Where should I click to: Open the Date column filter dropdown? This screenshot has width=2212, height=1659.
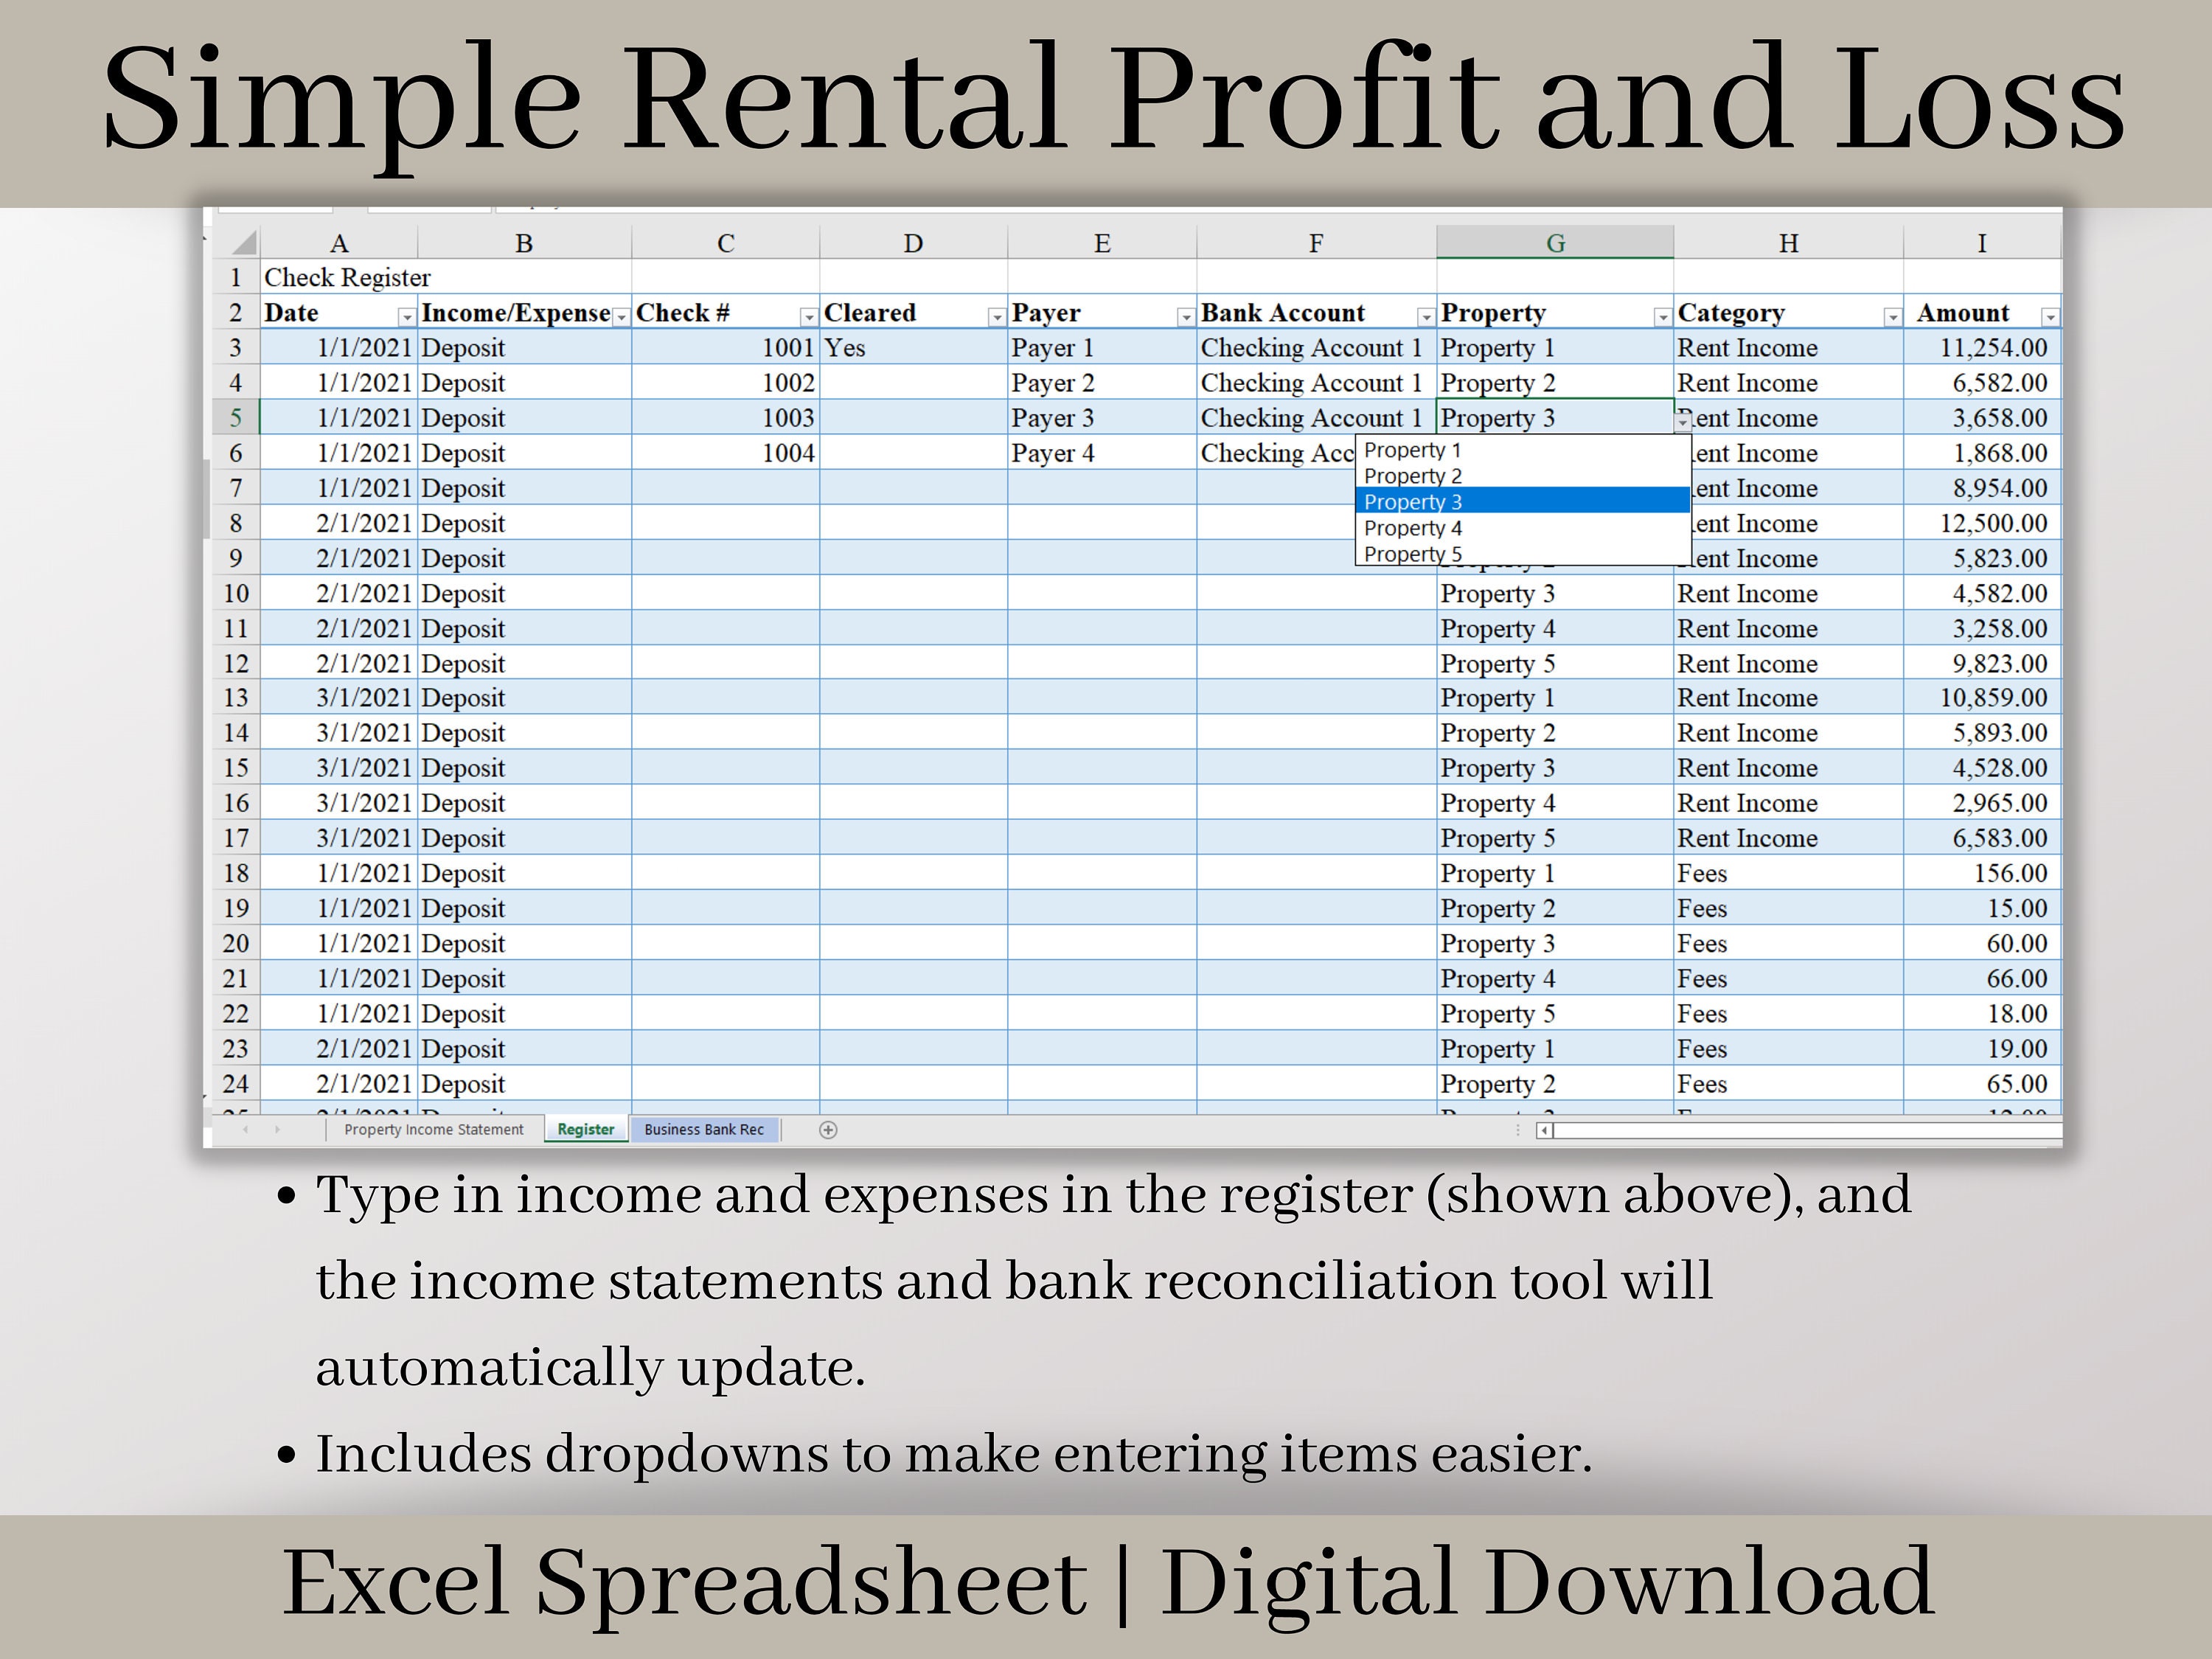[x=406, y=316]
